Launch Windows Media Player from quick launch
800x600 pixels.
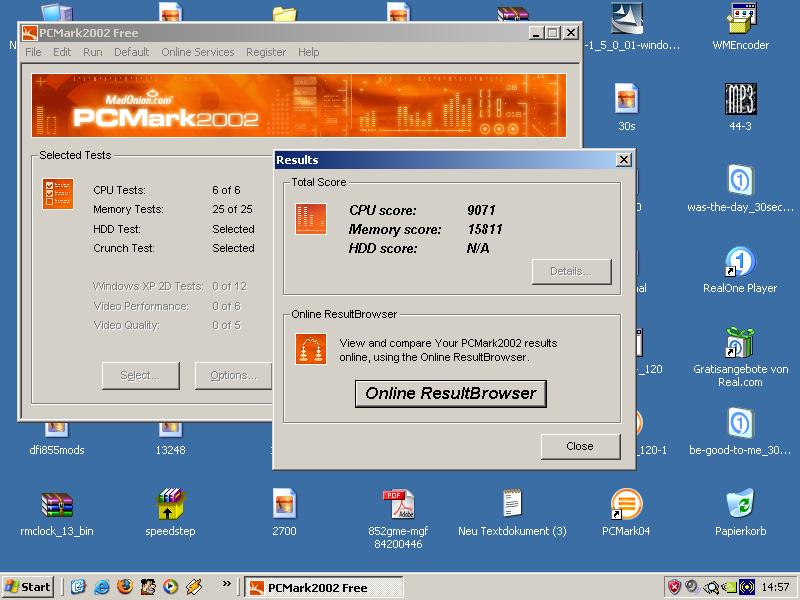tap(170, 587)
